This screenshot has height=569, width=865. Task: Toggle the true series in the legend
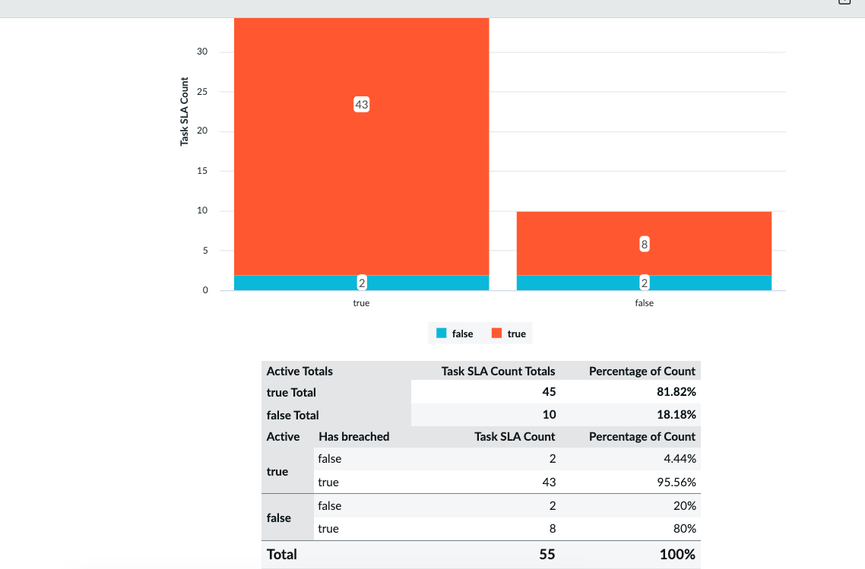click(508, 333)
